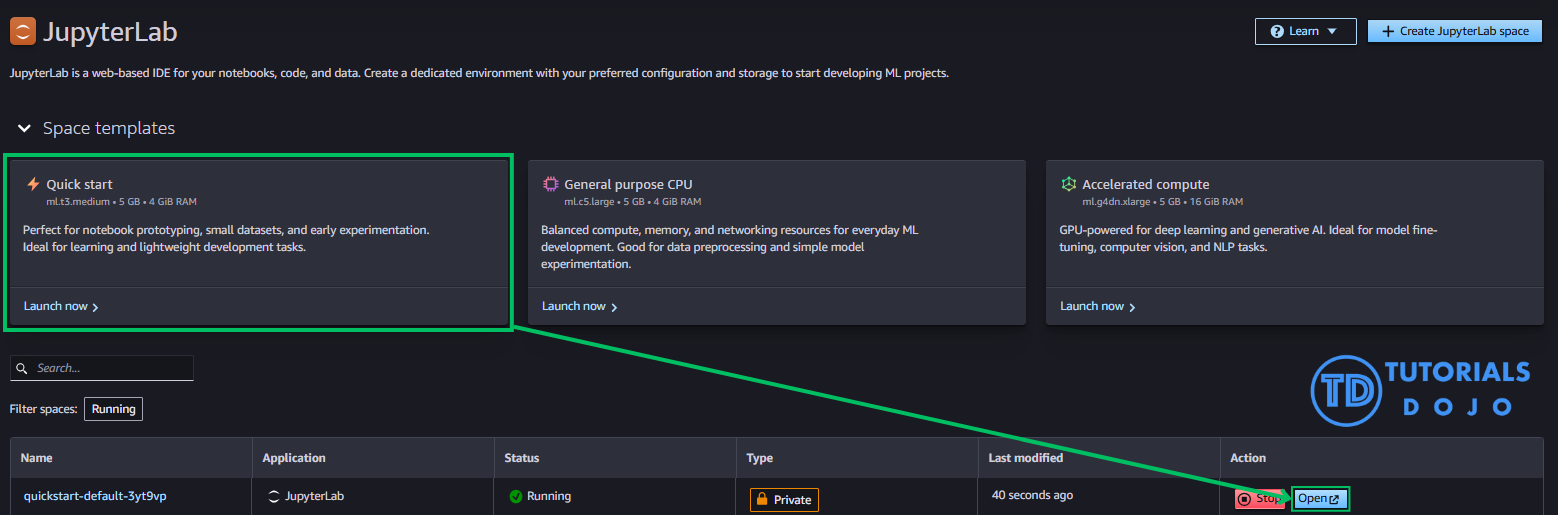Collapse the Space templates section

pos(24,129)
